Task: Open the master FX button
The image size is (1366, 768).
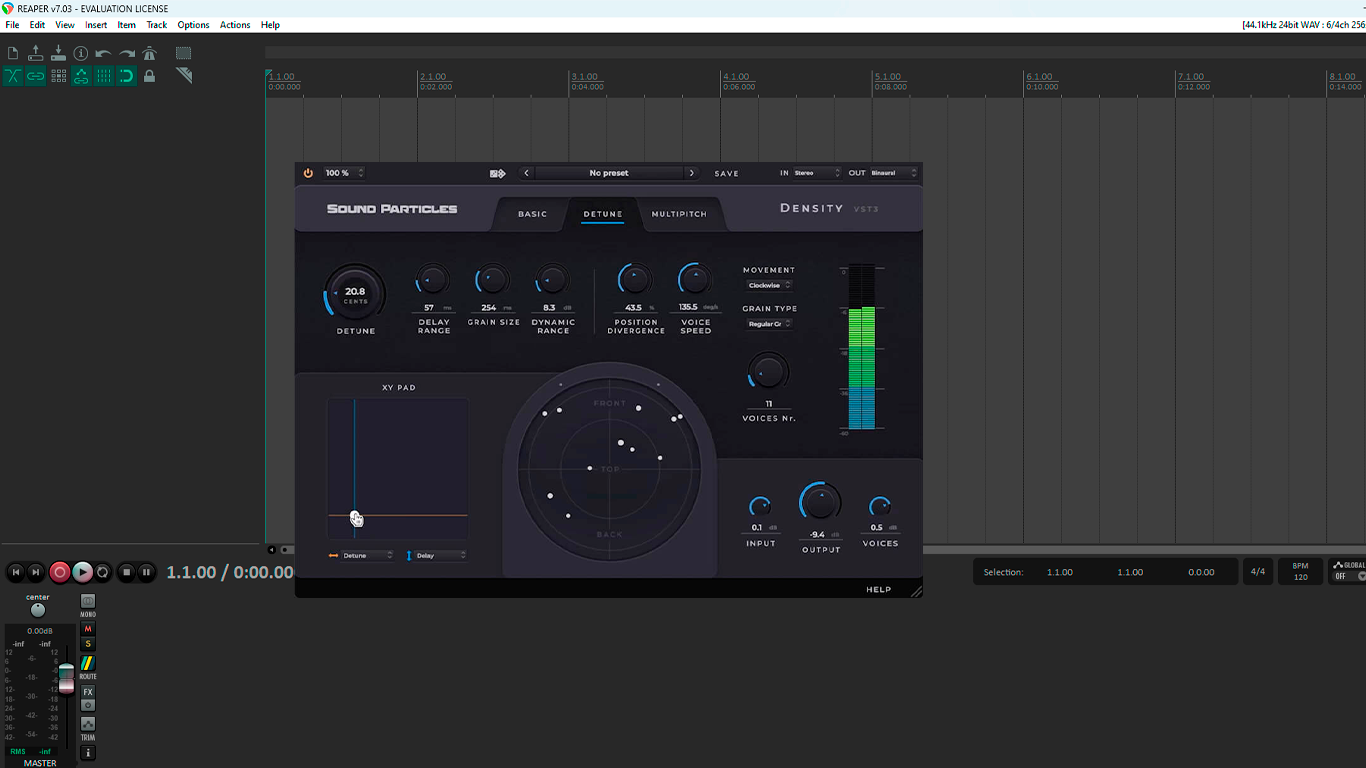Action: [88, 692]
